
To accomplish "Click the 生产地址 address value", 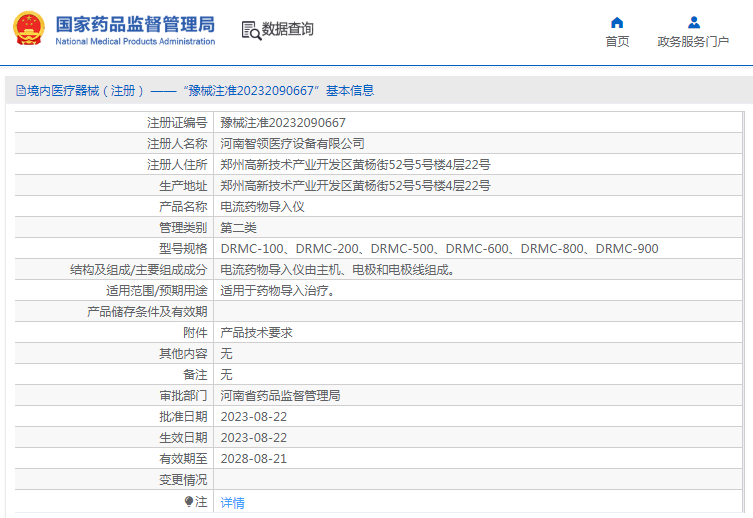I will click(x=355, y=186).
